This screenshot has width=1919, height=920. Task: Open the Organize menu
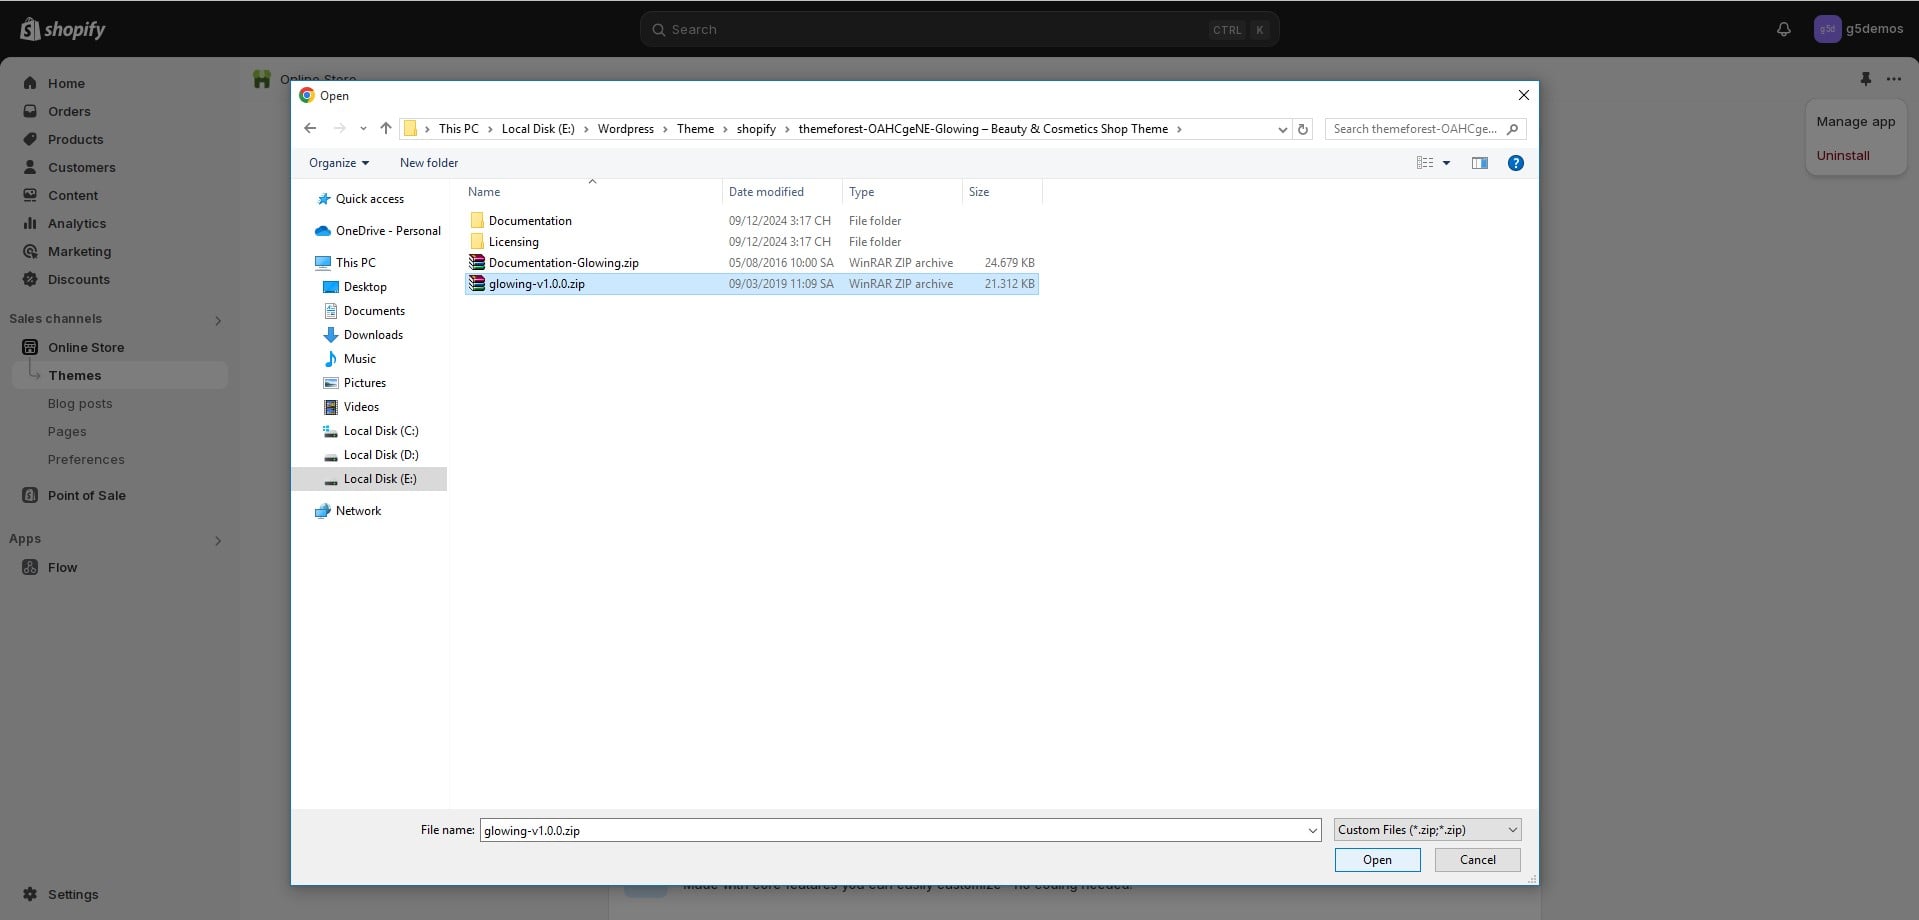coord(339,163)
